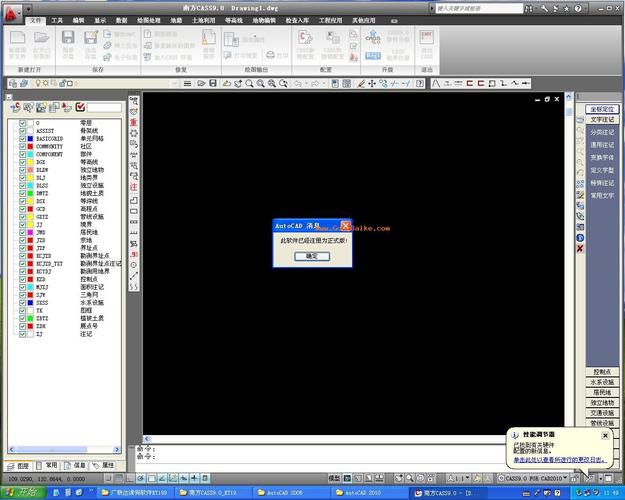Click the 坐标定位 button in right panel
Viewport: 625px width, 500px height.
point(602,109)
